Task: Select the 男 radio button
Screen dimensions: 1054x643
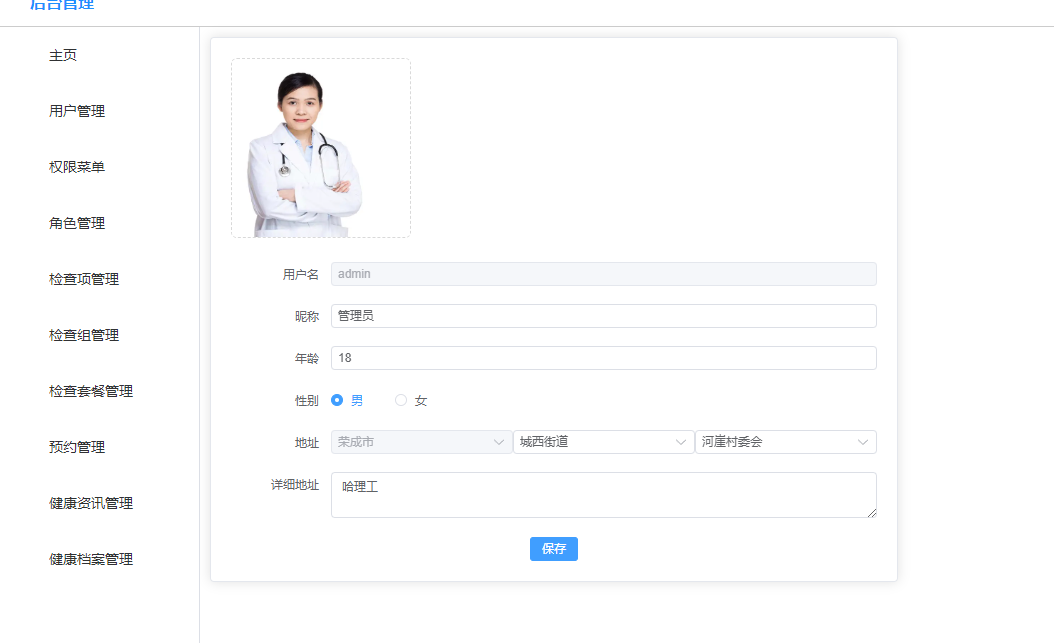Action: (x=337, y=400)
